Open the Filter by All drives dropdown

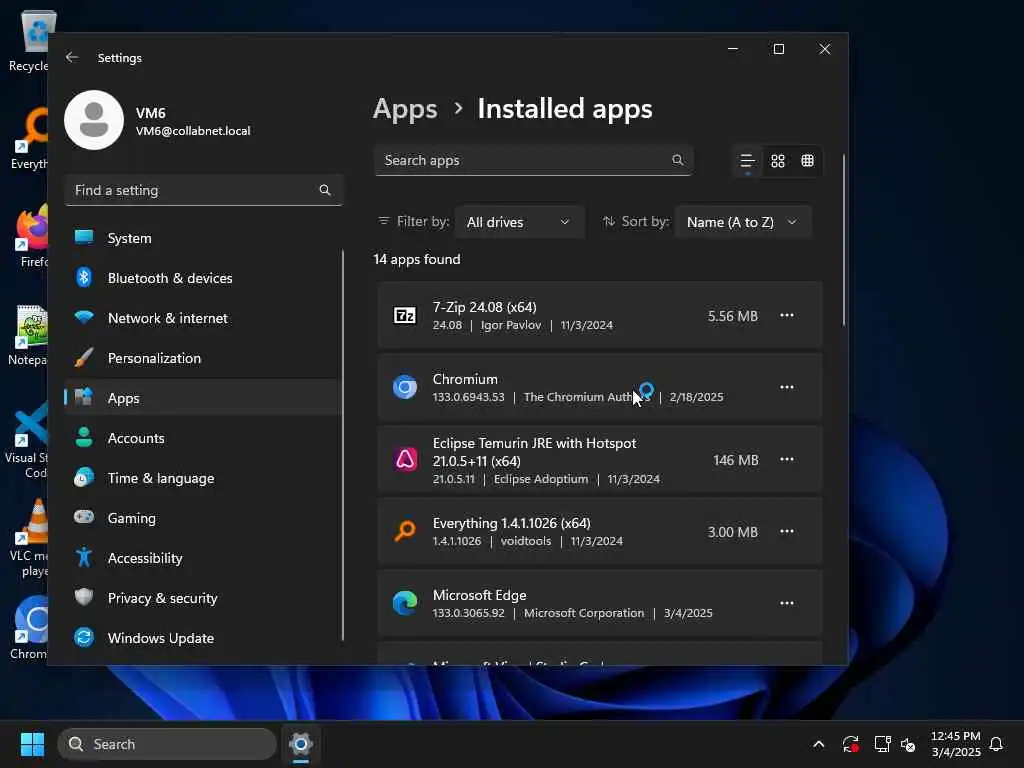(519, 222)
